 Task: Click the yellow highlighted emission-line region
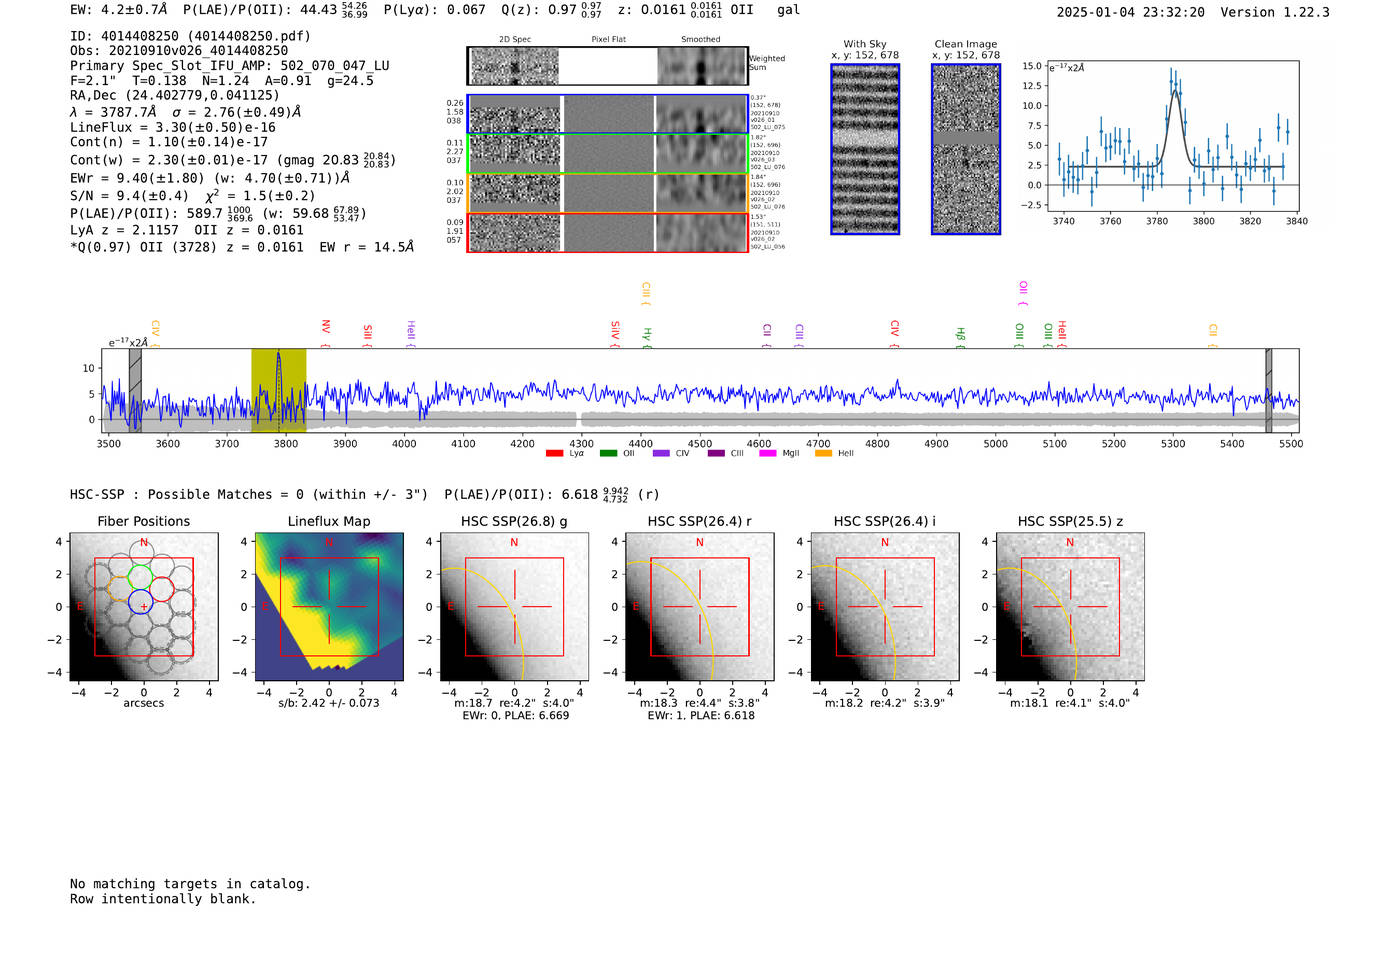(278, 391)
